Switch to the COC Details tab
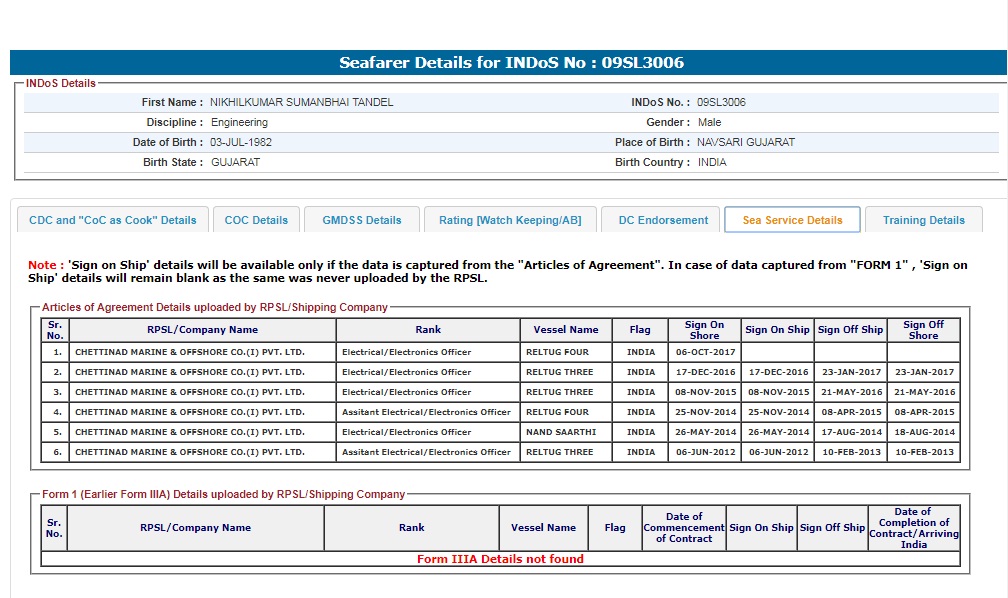Image resolution: width=1008 pixels, height=598 pixels. point(256,220)
